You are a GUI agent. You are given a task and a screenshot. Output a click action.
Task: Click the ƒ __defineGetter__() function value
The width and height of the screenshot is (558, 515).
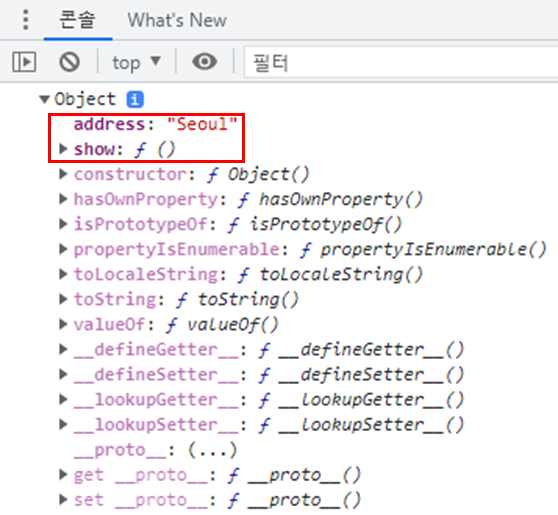[361, 350]
